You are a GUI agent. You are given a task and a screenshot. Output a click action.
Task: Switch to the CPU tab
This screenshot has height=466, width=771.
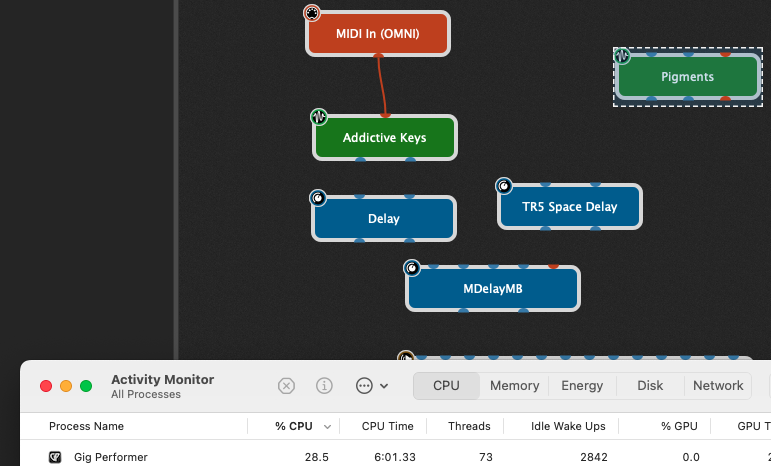[446, 386]
